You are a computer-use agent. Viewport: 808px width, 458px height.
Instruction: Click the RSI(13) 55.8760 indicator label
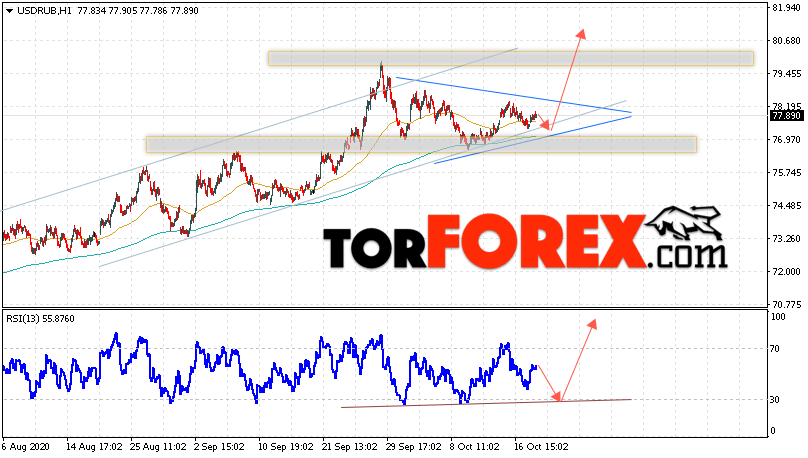40,319
